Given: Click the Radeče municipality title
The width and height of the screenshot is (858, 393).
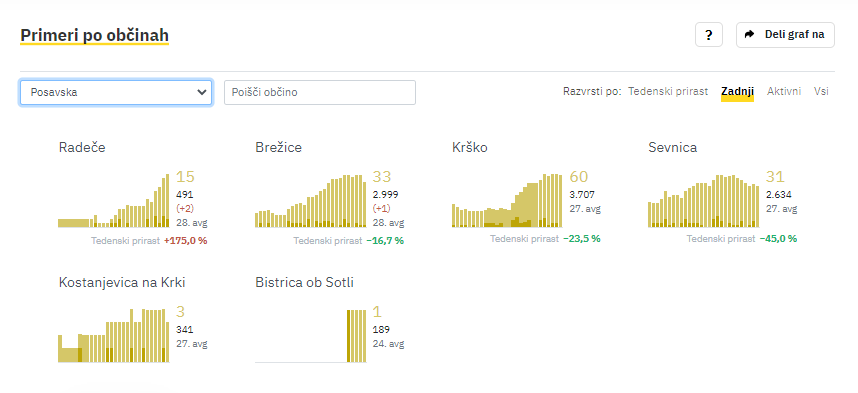Looking at the screenshot, I should click(x=82, y=147).
